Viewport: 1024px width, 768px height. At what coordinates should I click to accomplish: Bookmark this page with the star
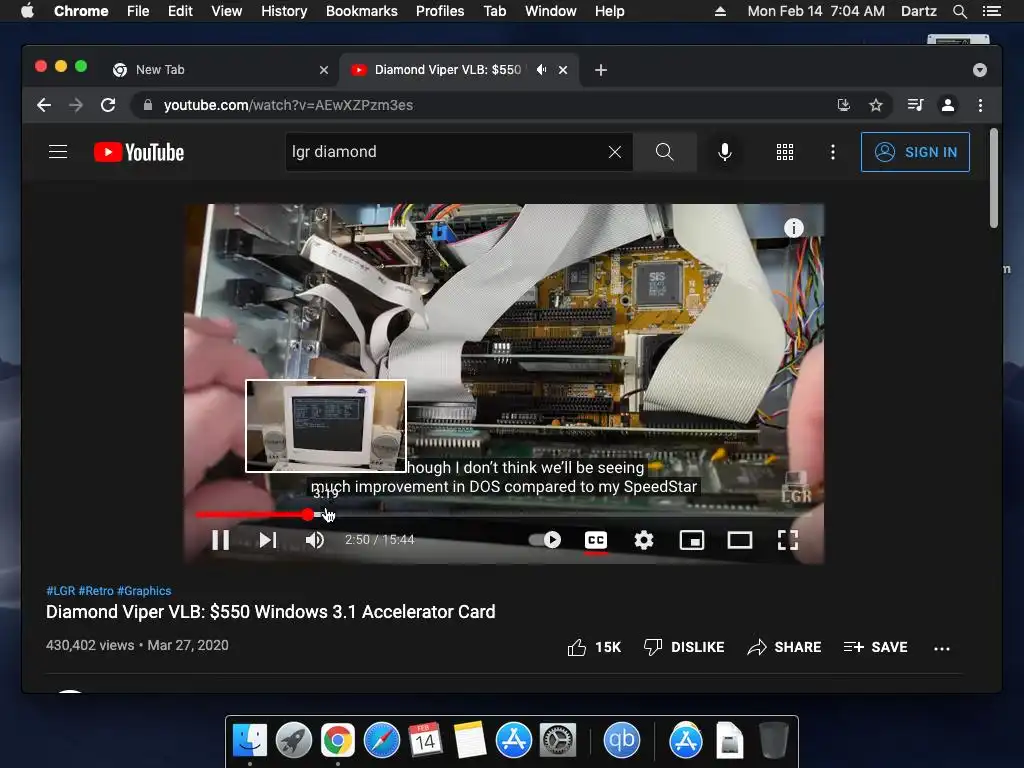[x=876, y=105]
